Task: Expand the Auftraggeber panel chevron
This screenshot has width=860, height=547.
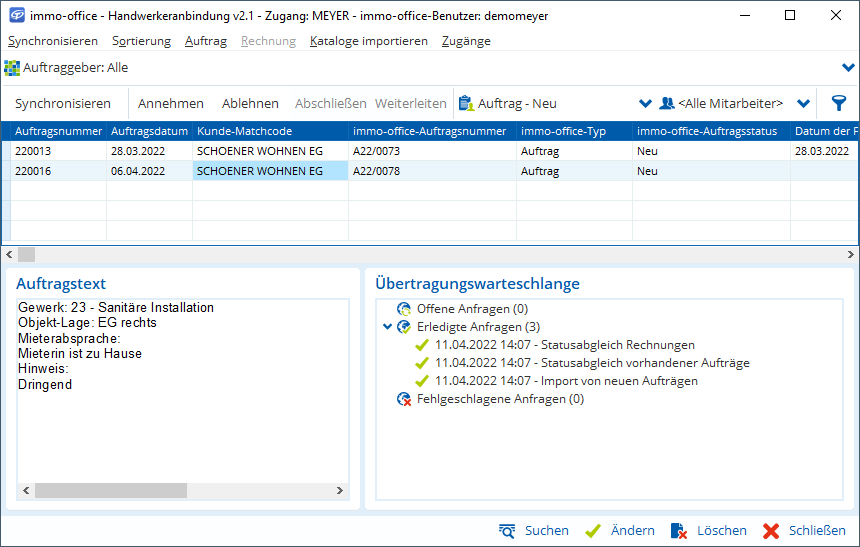Action: 849,68
